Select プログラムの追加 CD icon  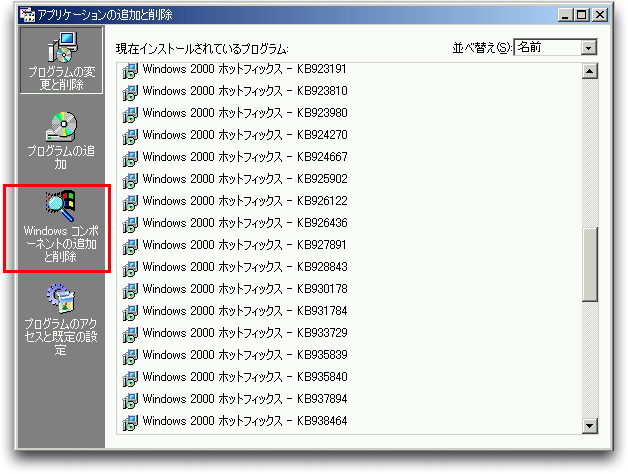click(61, 127)
